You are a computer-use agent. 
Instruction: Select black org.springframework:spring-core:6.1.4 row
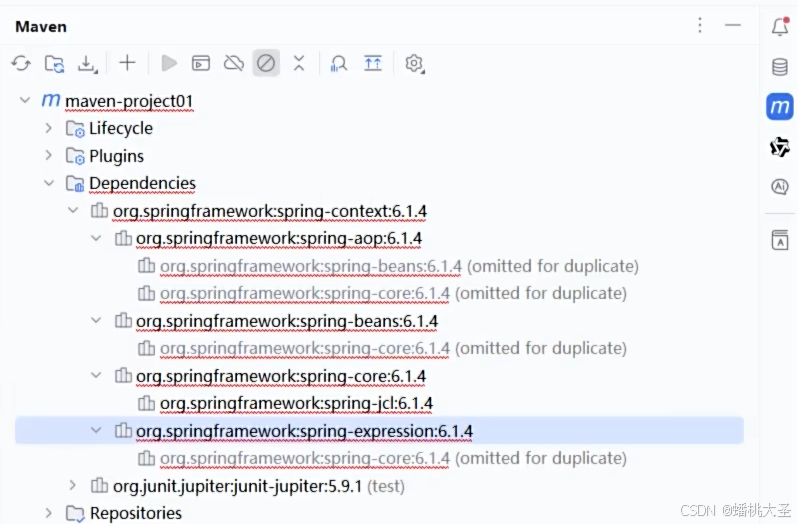[281, 376]
